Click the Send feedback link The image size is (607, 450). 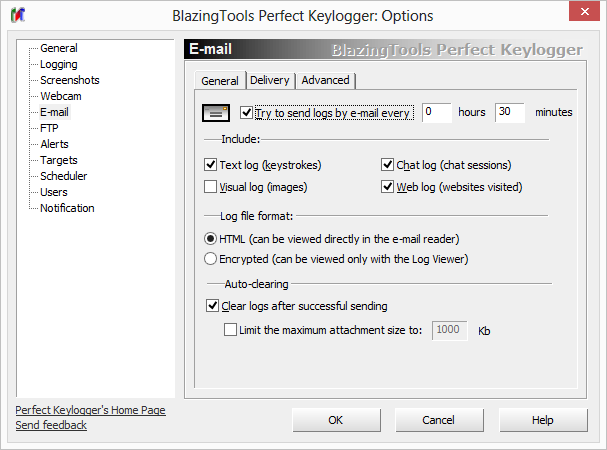(x=51, y=425)
